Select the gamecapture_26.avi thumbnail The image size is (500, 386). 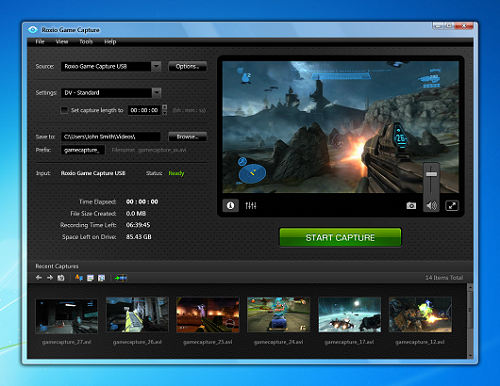click(x=137, y=315)
